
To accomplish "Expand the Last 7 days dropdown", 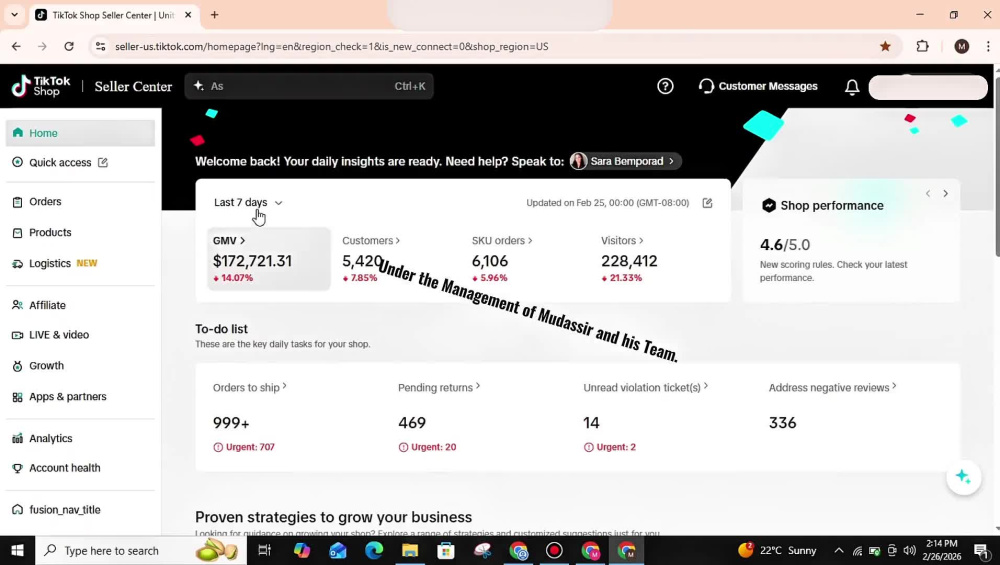I will 248,203.
